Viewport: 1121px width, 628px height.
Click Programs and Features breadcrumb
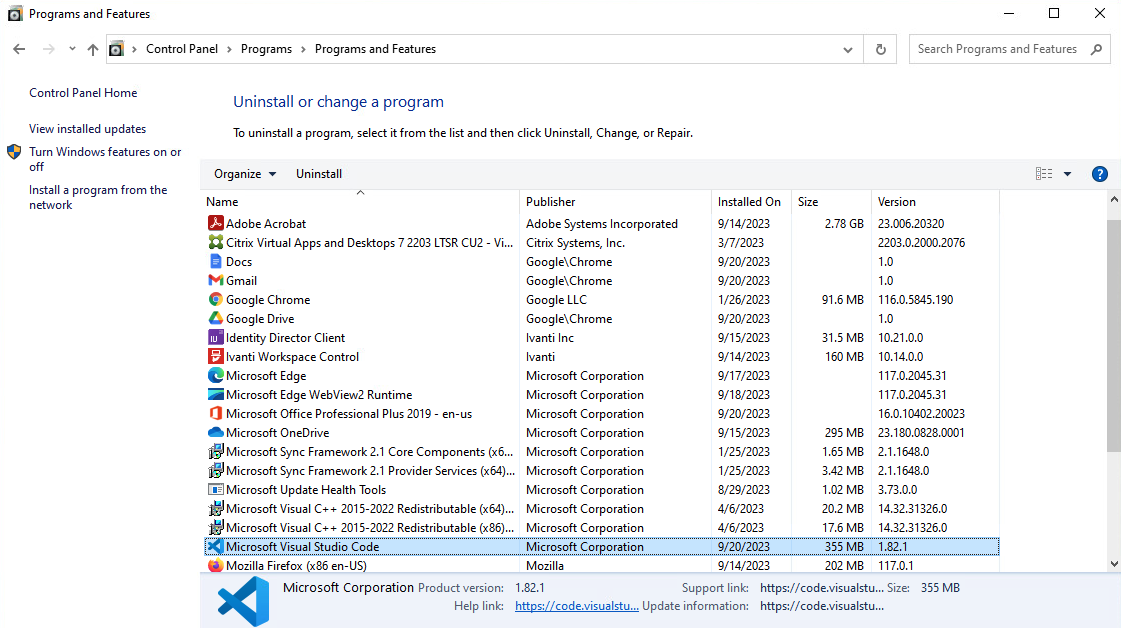375,49
